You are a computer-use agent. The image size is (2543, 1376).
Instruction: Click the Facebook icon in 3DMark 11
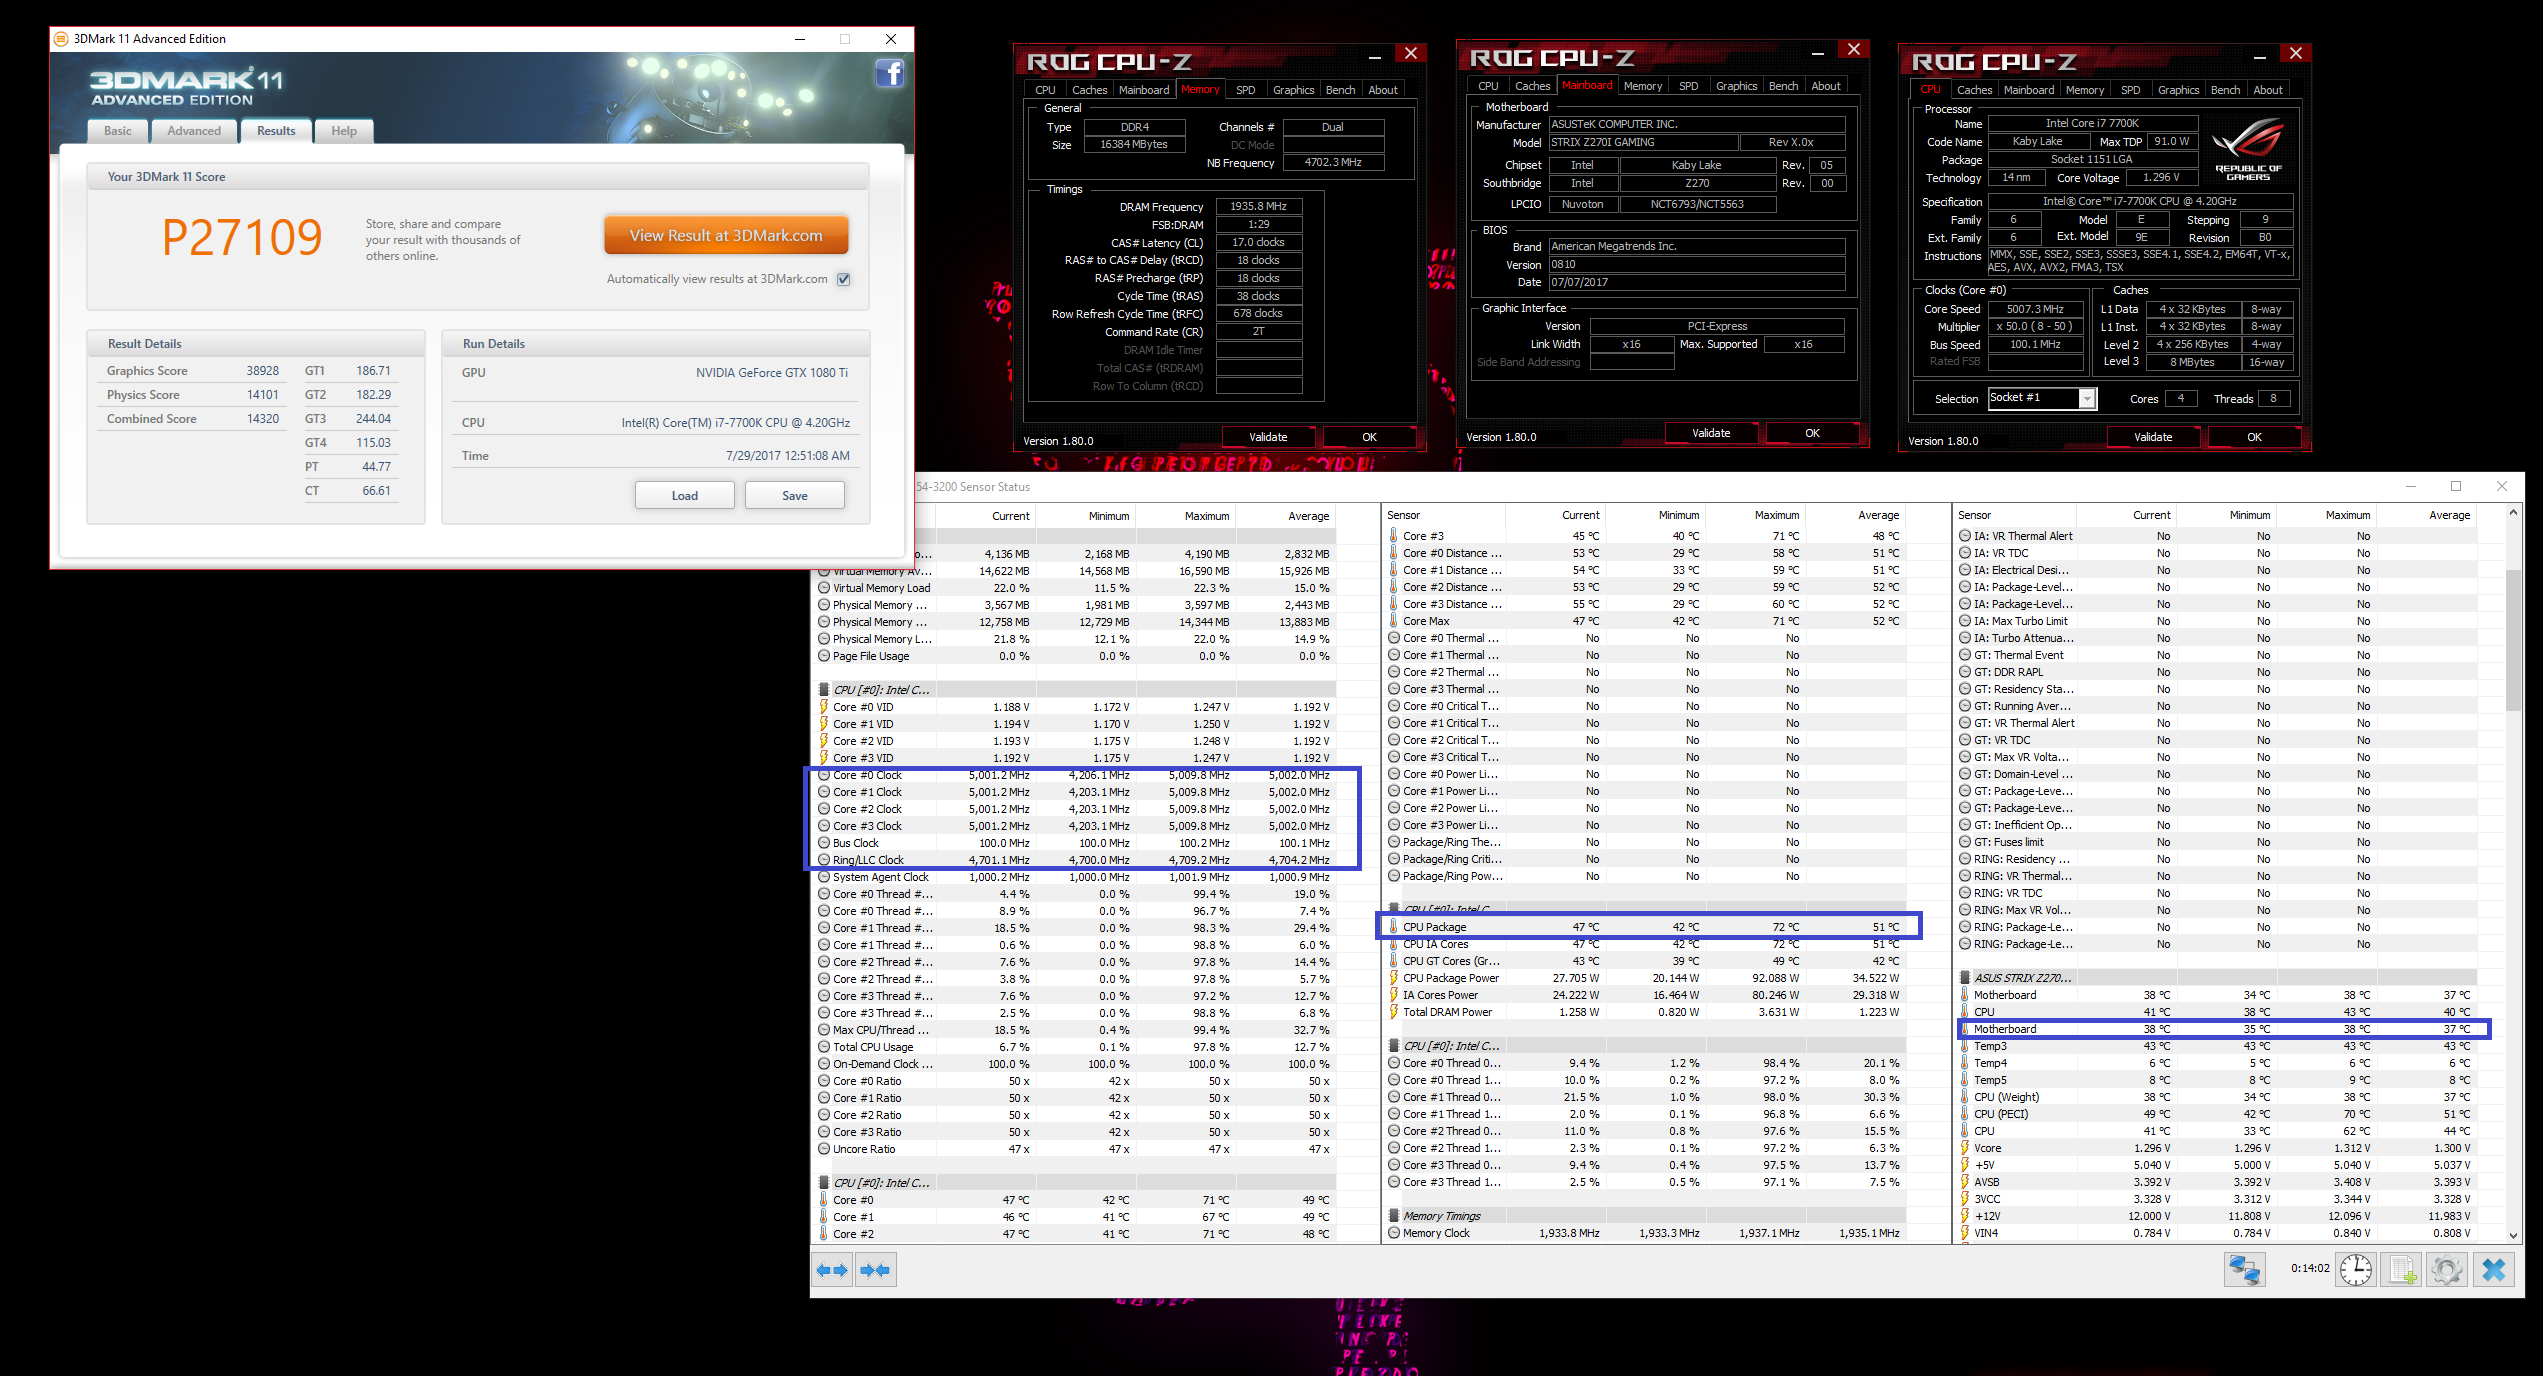[890, 73]
